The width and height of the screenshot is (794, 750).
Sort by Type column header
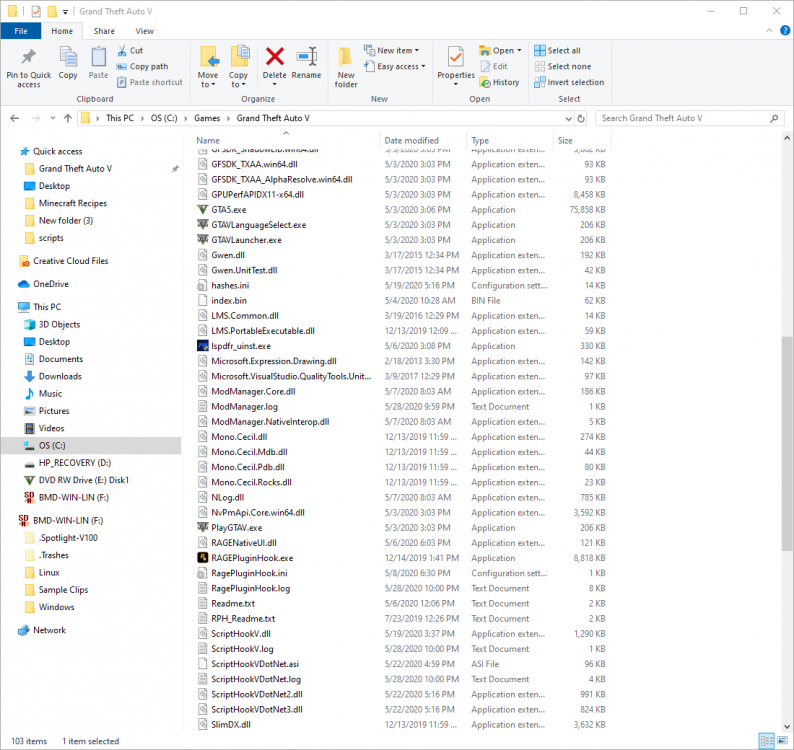[x=480, y=140]
